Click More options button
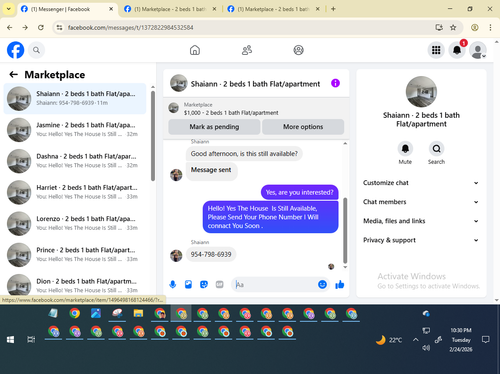The width and height of the screenshot is (500, 374). tap(303, 127)
